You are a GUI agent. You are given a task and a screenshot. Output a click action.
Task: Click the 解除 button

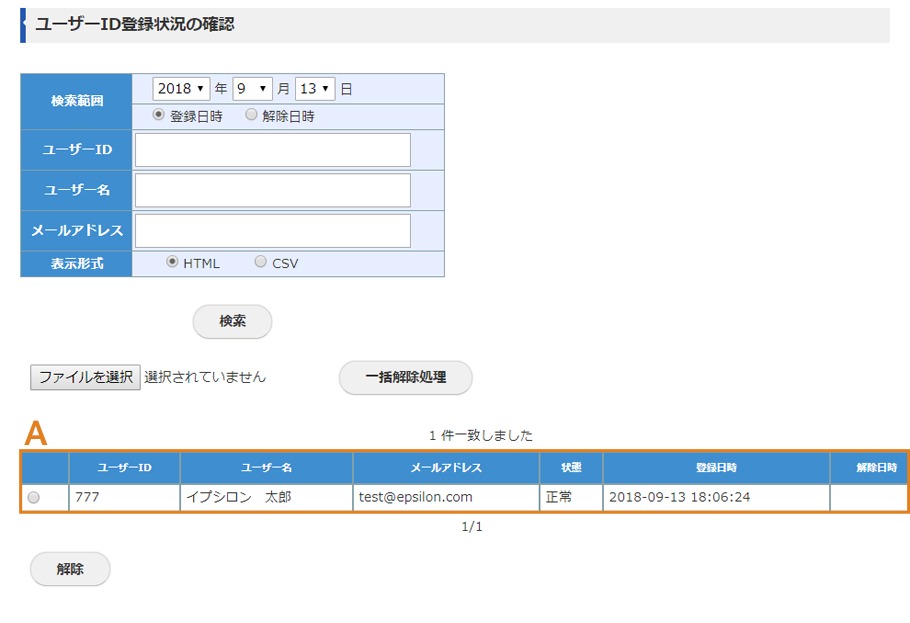(70, 569)
